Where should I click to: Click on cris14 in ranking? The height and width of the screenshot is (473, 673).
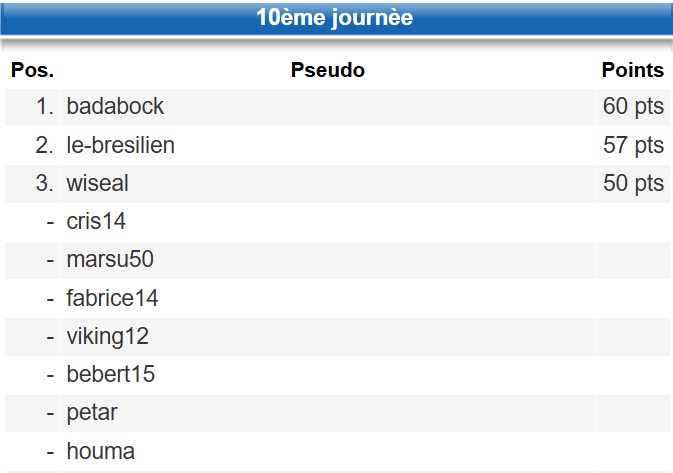[96, 222]
